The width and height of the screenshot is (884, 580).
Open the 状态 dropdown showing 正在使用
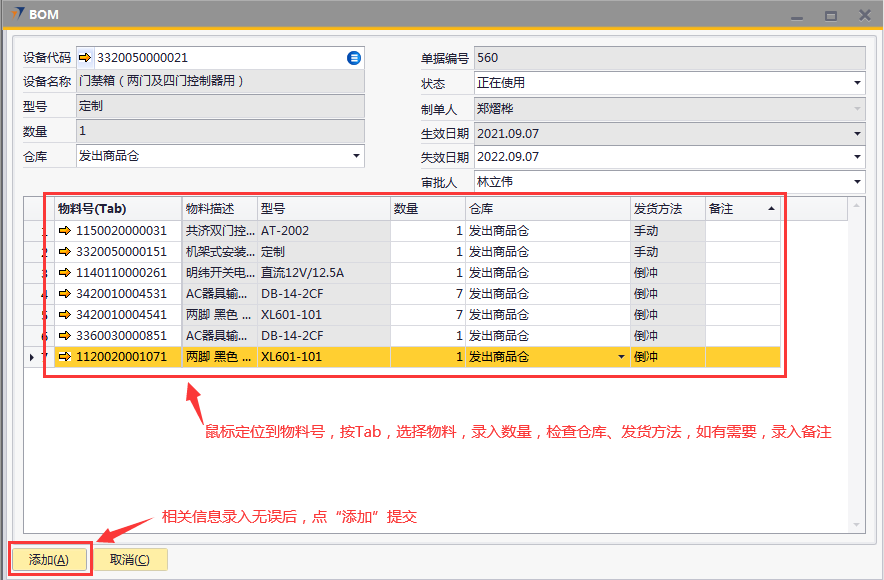[x=857, y=84]
